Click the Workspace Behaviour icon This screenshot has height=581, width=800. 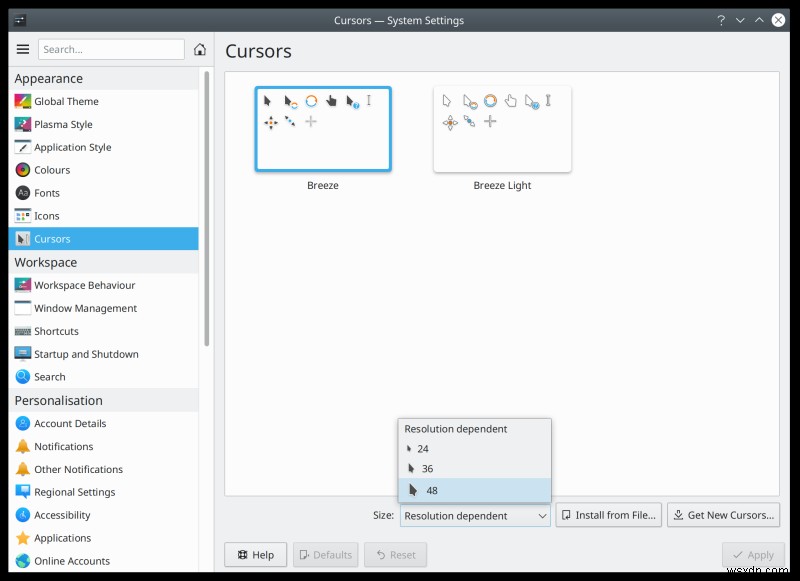point(23,285)
